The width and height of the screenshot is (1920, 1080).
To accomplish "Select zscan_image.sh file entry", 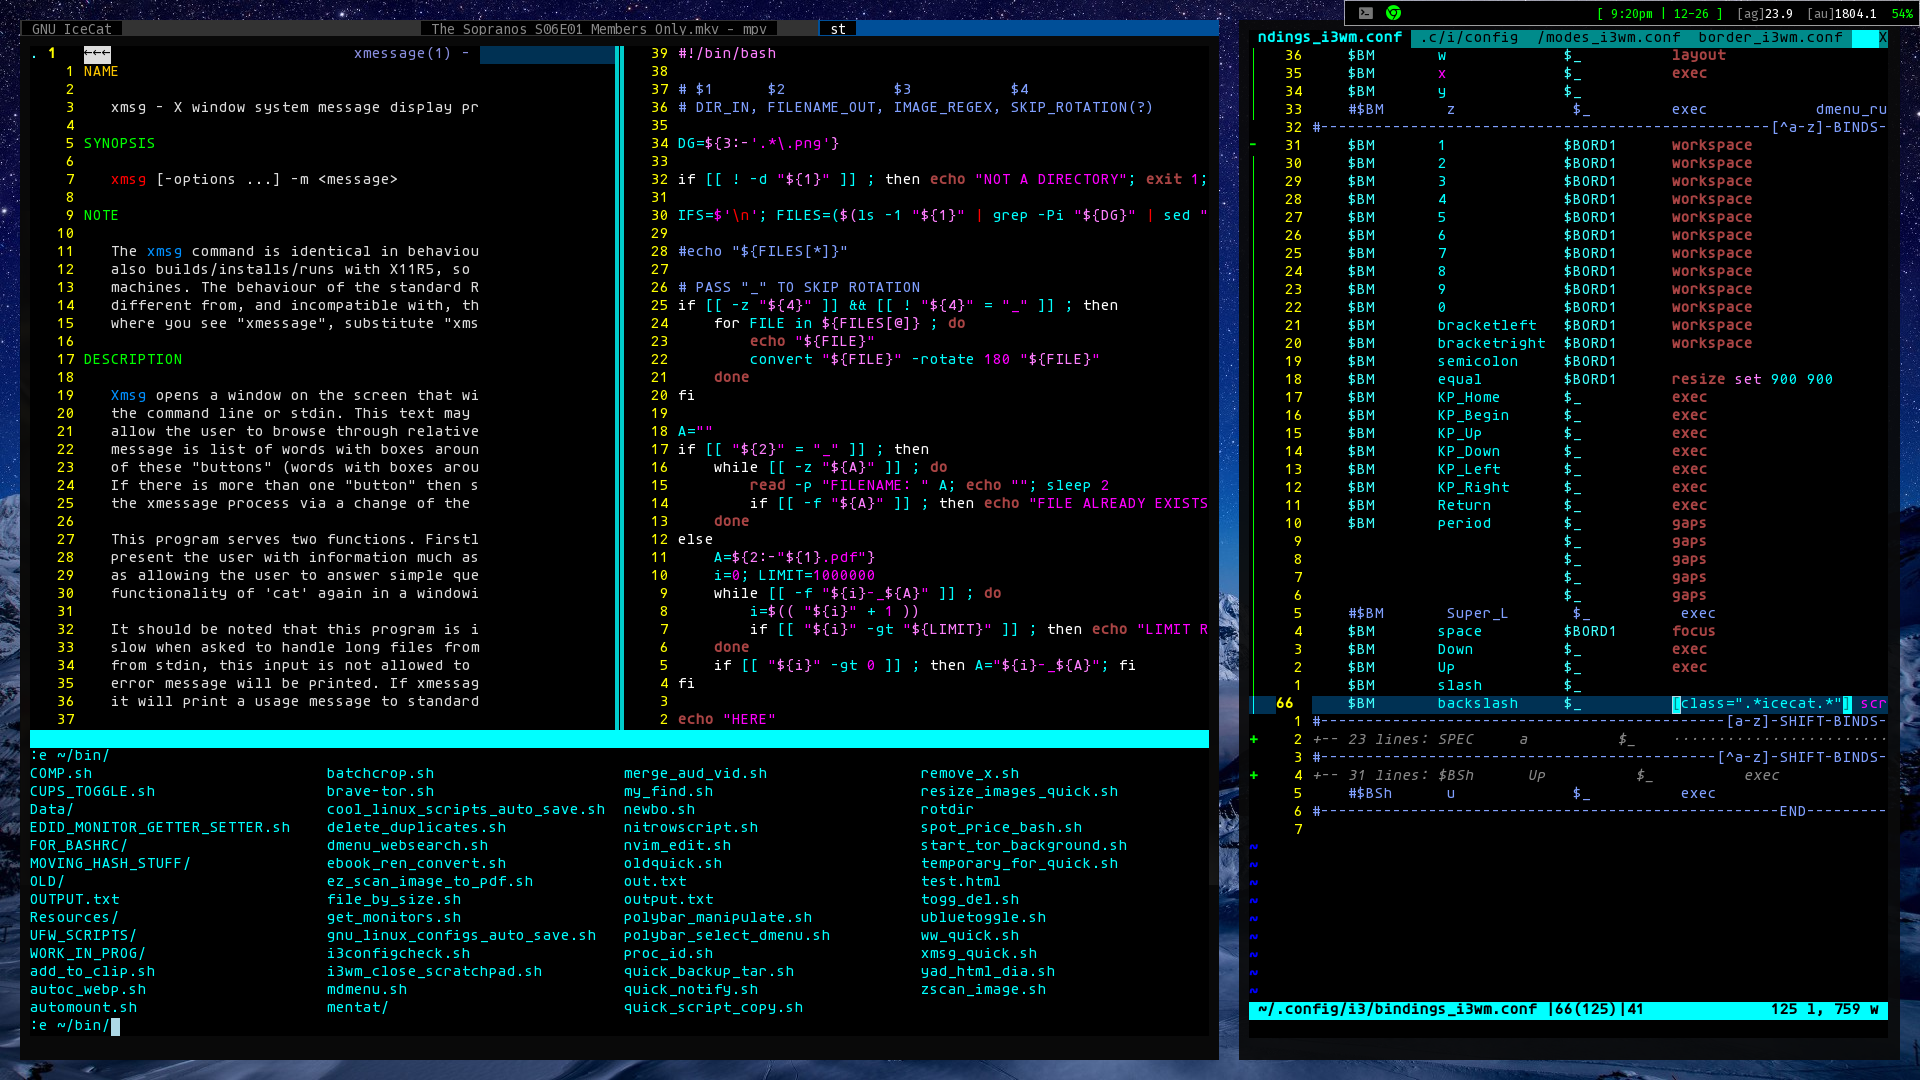I will point(983,990).
